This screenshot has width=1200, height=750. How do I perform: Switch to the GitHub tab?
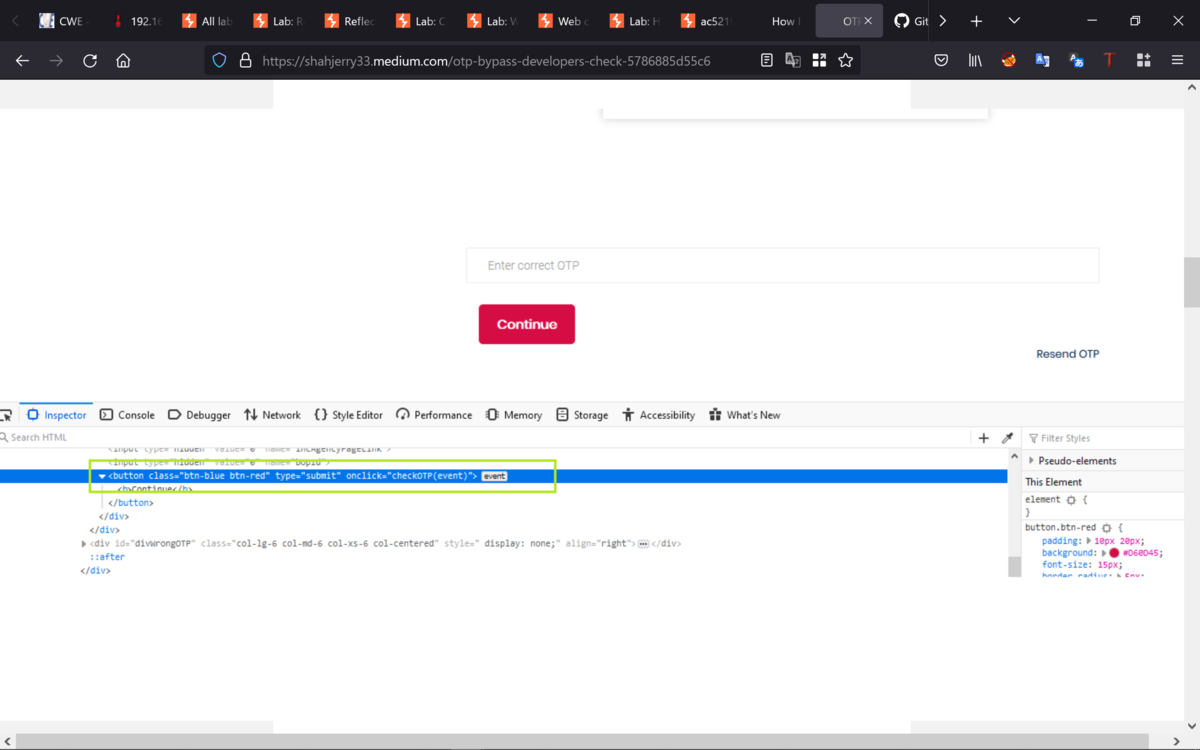coord(911,21)
